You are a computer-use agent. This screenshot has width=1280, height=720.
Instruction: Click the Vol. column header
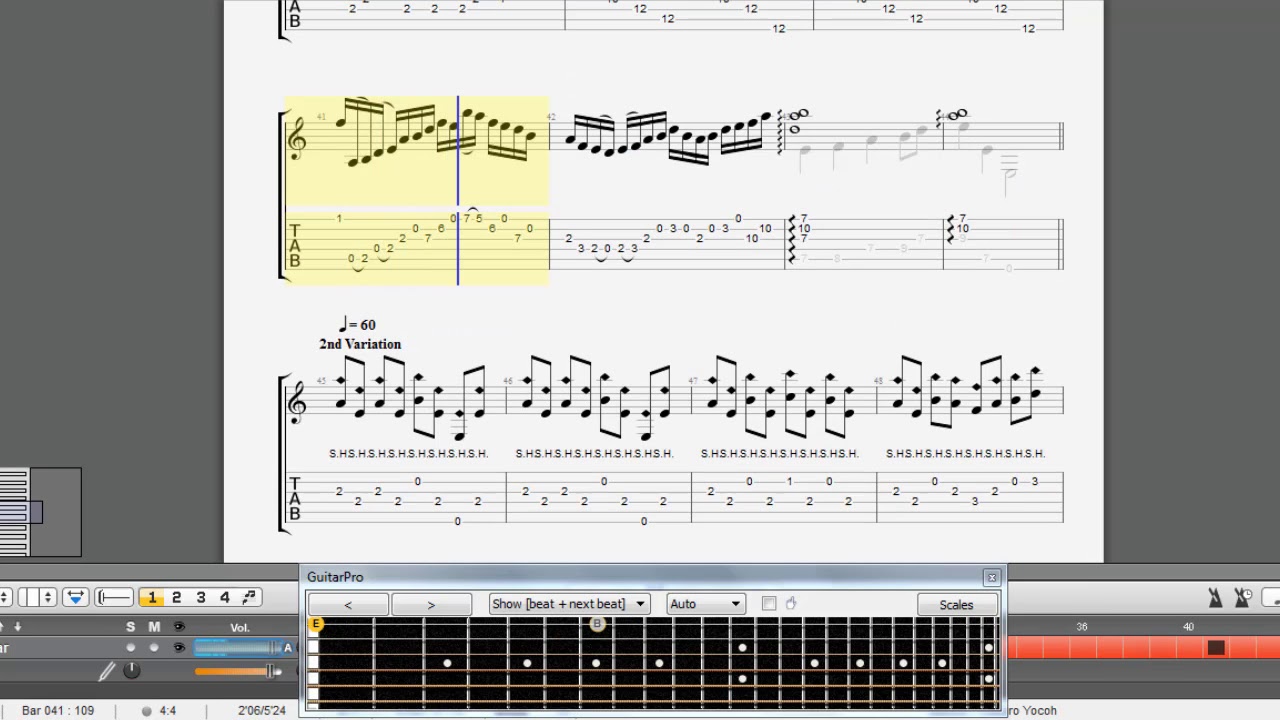[240, 628]
